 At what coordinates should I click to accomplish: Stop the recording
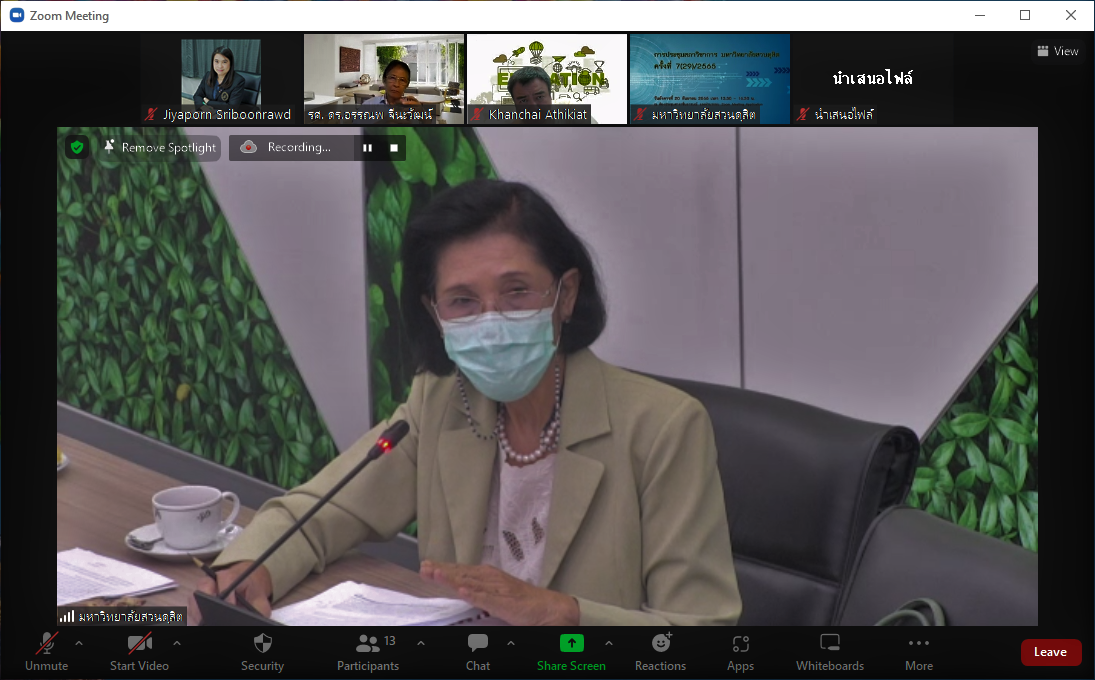point(394,148)
